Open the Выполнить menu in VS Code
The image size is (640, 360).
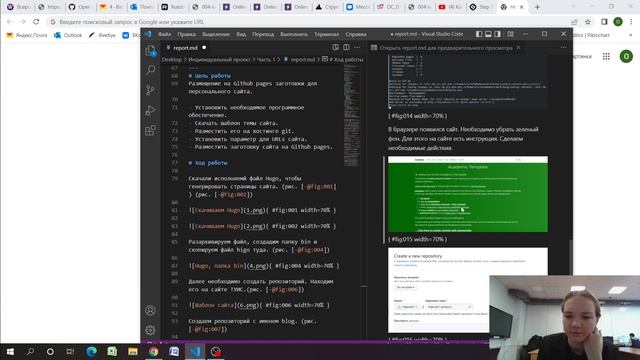click(x=294, y=34)
